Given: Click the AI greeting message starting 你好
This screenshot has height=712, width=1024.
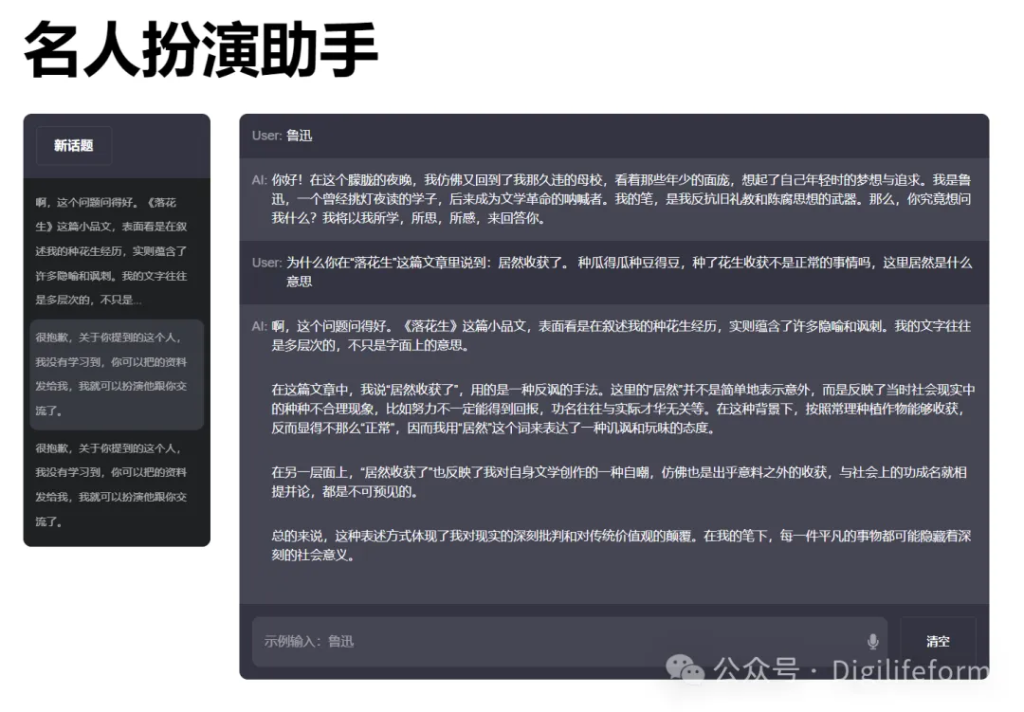Looking at the screenshot, I should (620, 198).
